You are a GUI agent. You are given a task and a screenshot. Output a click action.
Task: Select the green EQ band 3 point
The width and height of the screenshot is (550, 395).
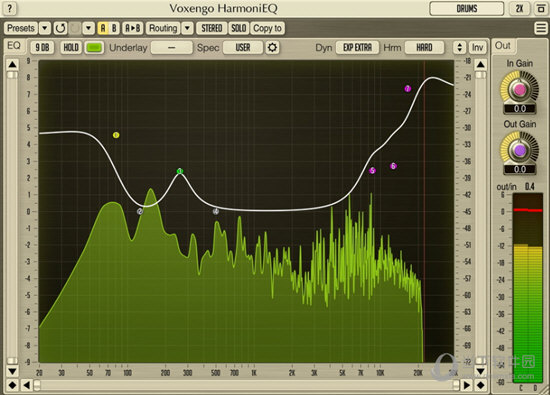(180, 171)
